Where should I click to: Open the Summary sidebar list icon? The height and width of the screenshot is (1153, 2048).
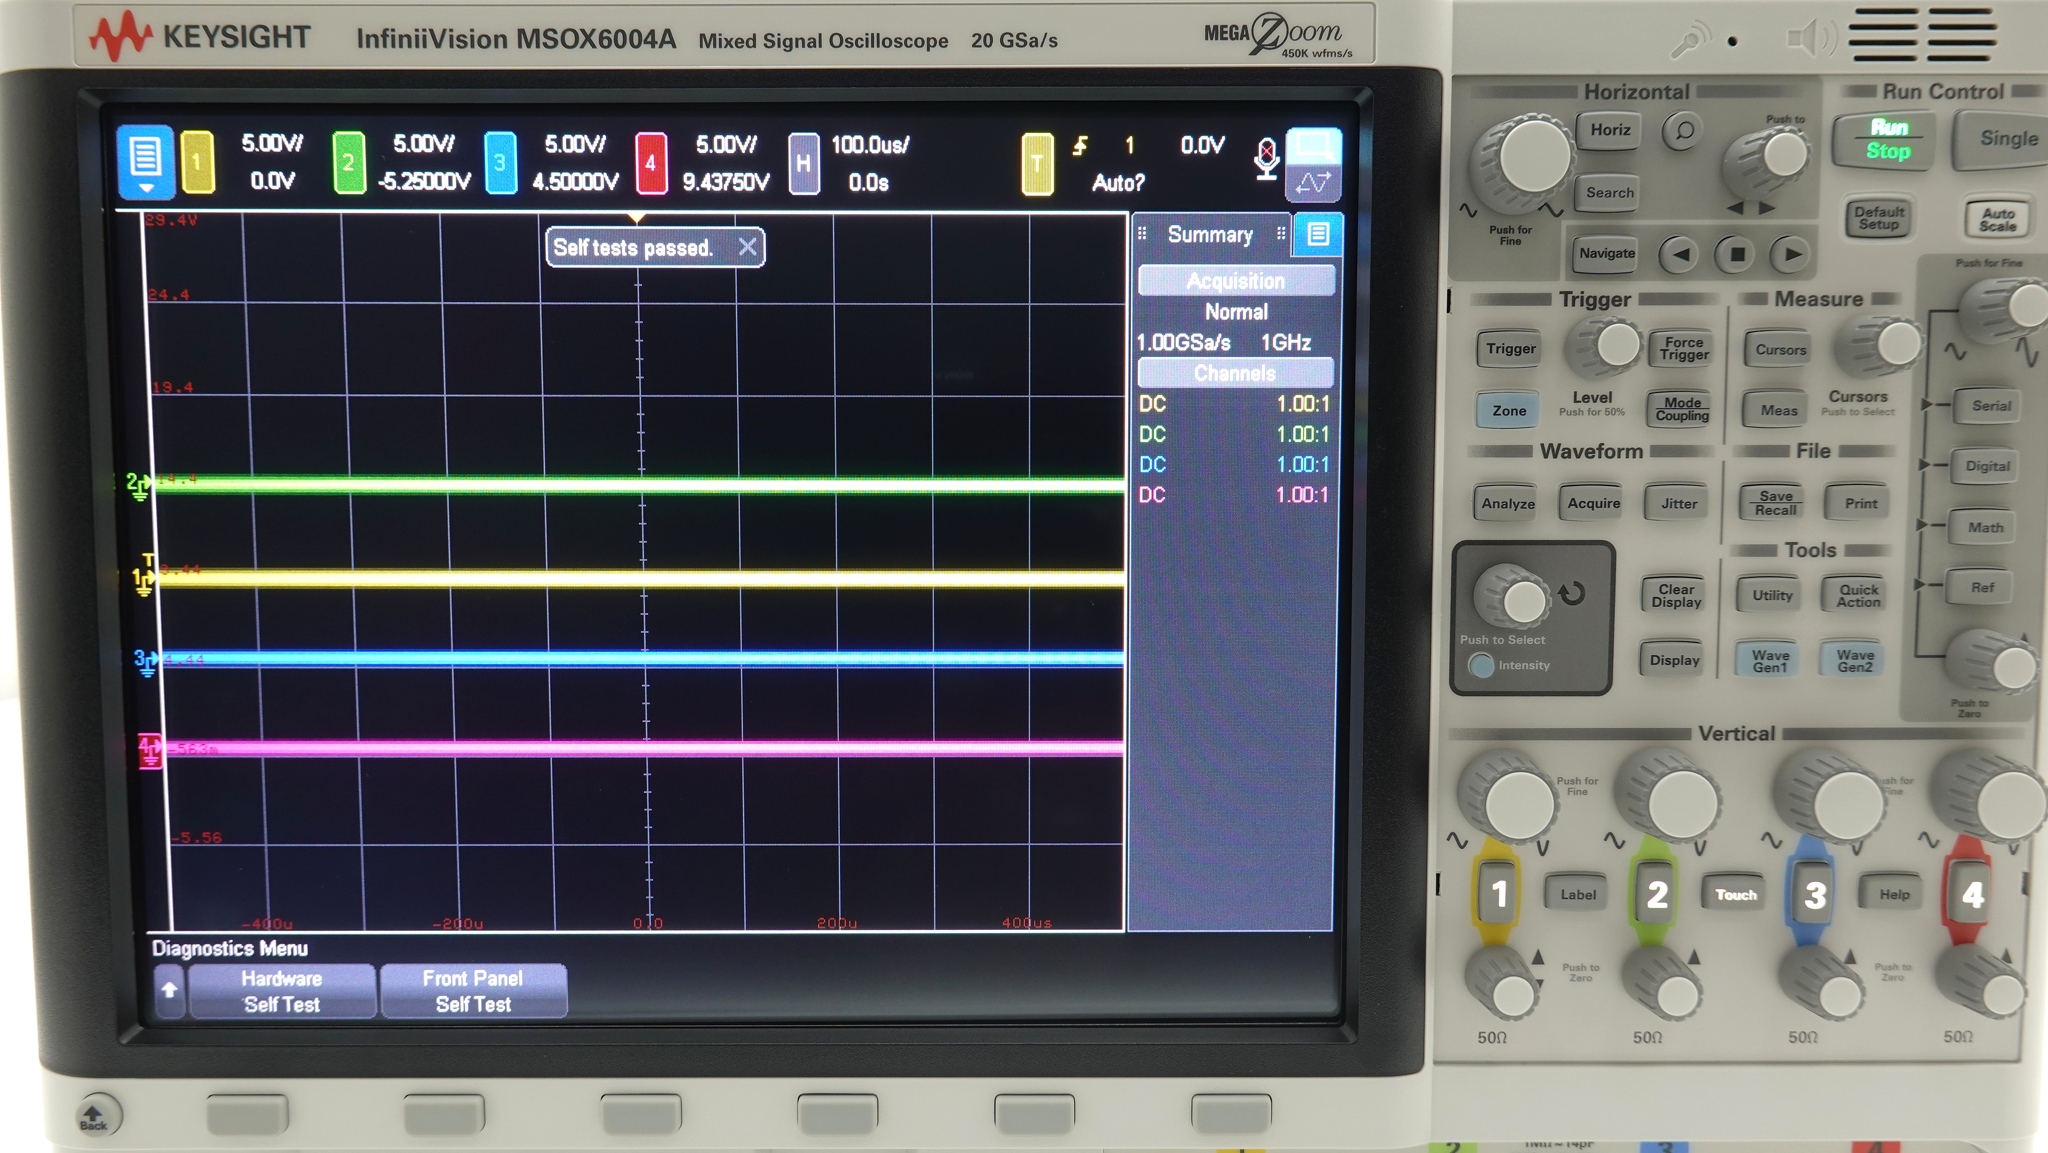coord(1318,234)
